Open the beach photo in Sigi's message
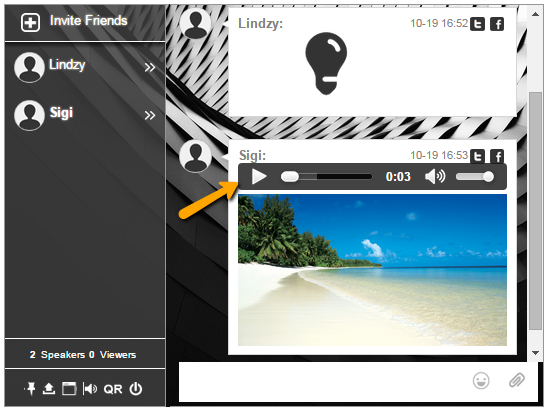548x411 pixels. (372, 270)
